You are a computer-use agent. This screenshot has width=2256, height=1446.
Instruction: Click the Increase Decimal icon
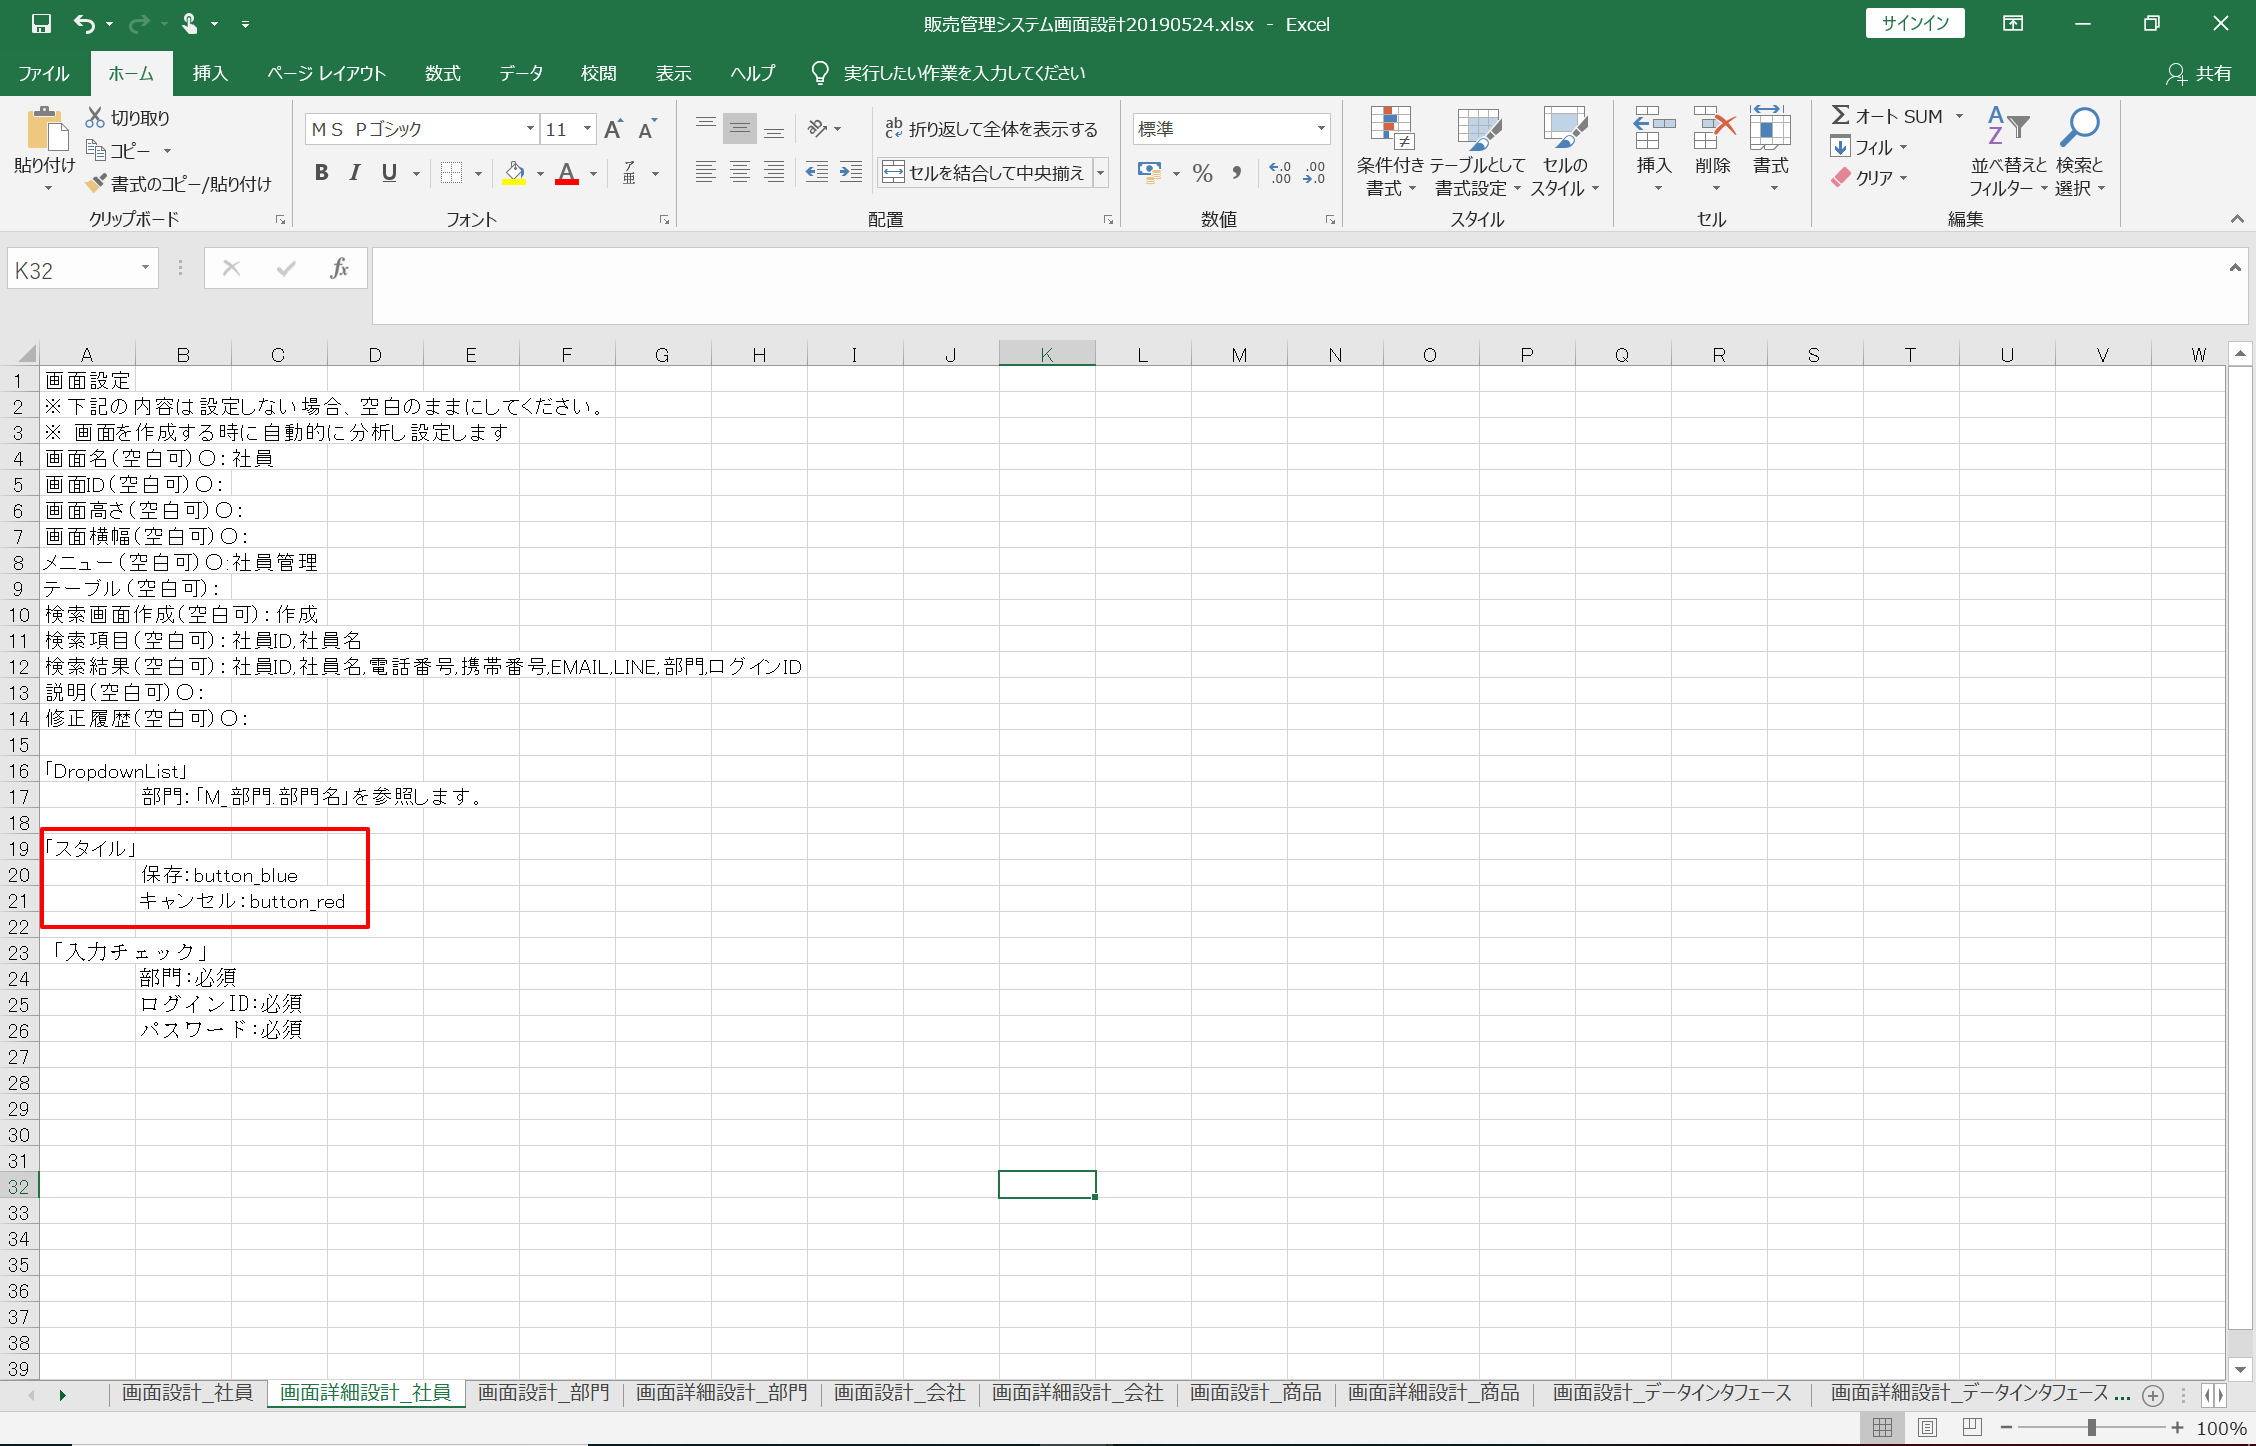coord(1280,173)
